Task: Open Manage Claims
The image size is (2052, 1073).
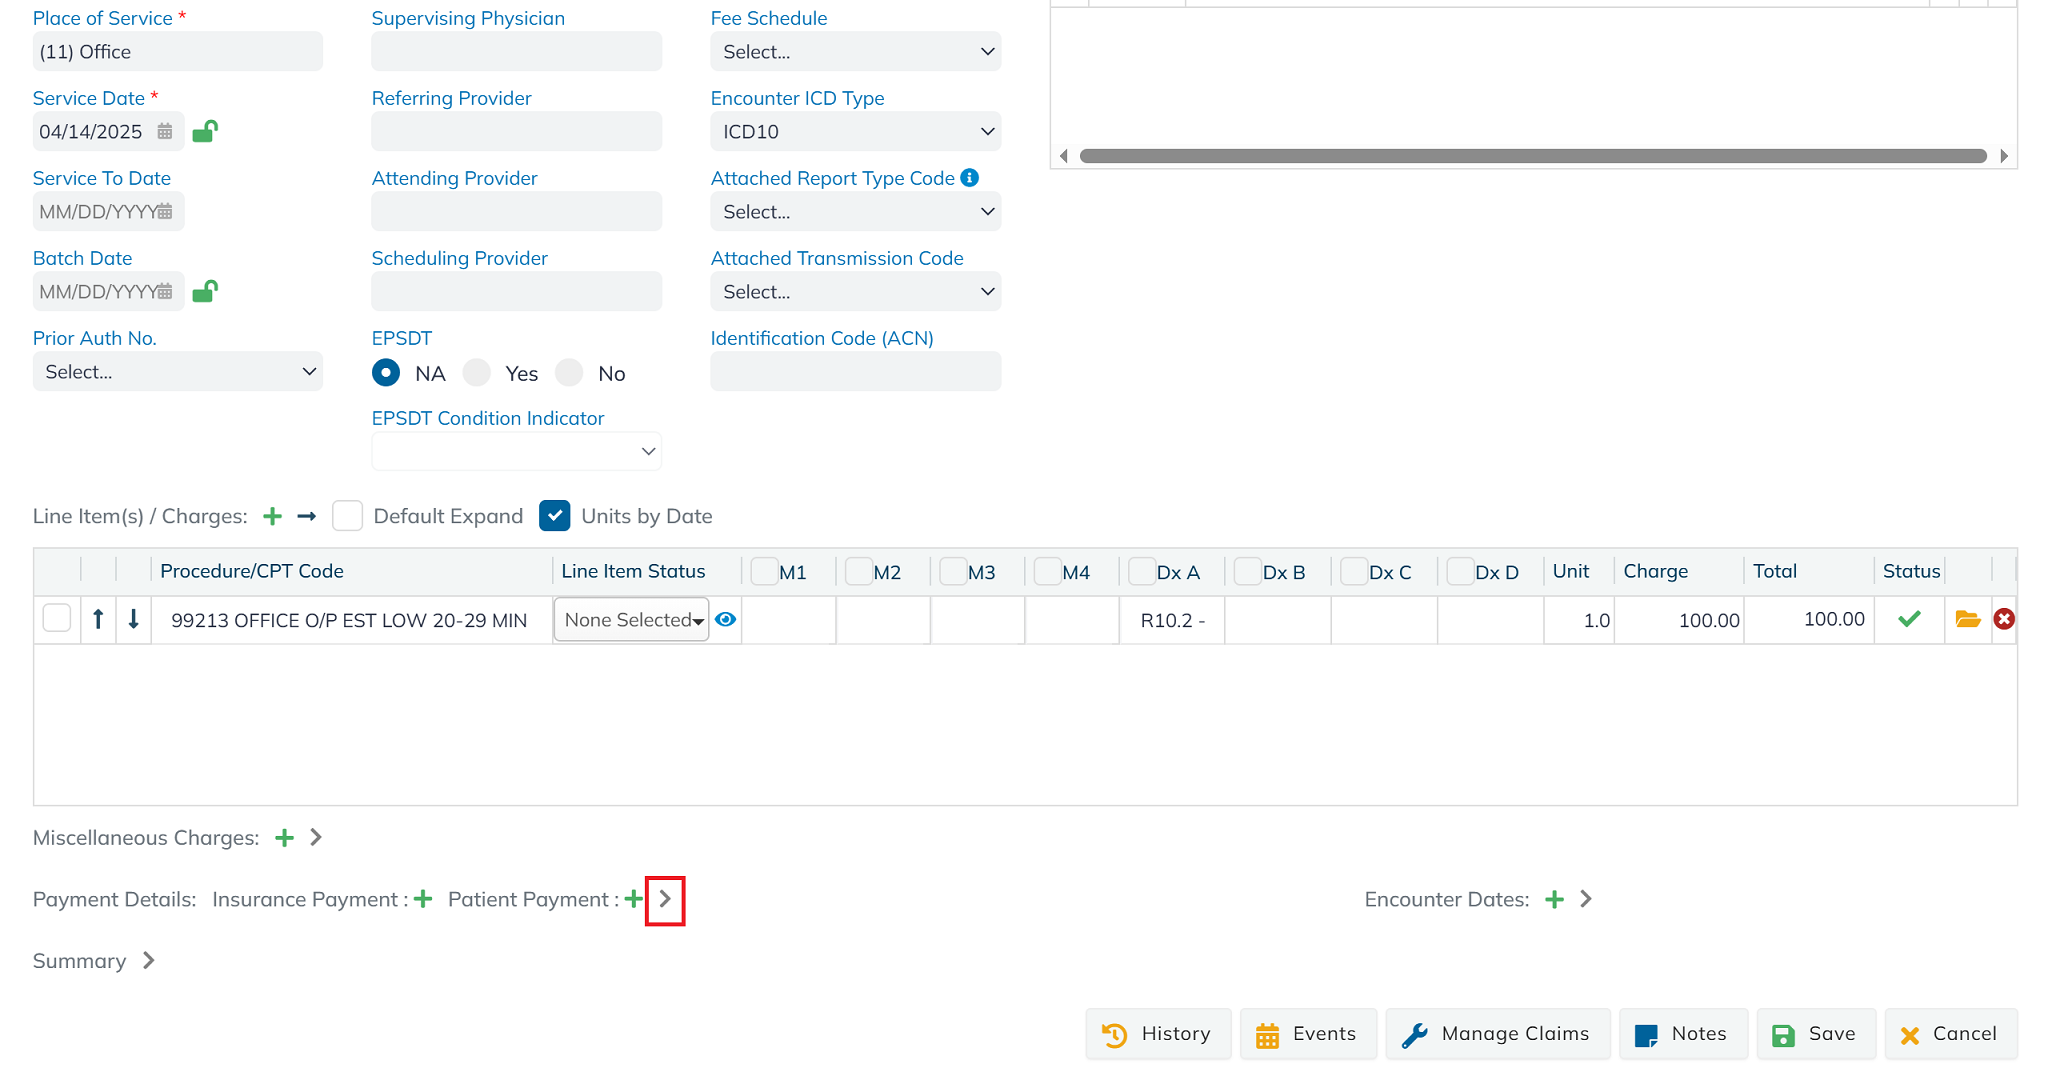Action: (x=1497, y=1034)
